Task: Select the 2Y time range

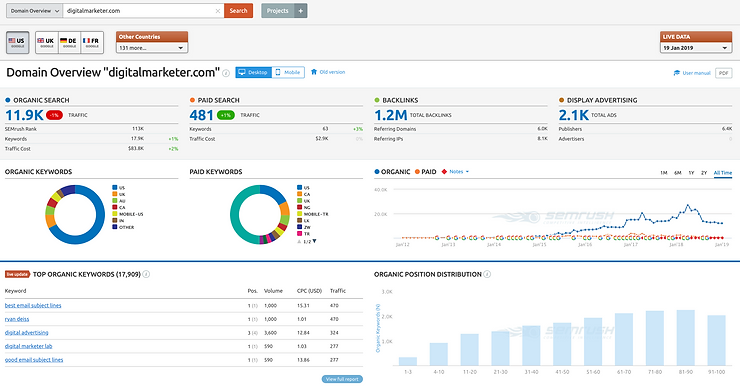Action: 704,173
